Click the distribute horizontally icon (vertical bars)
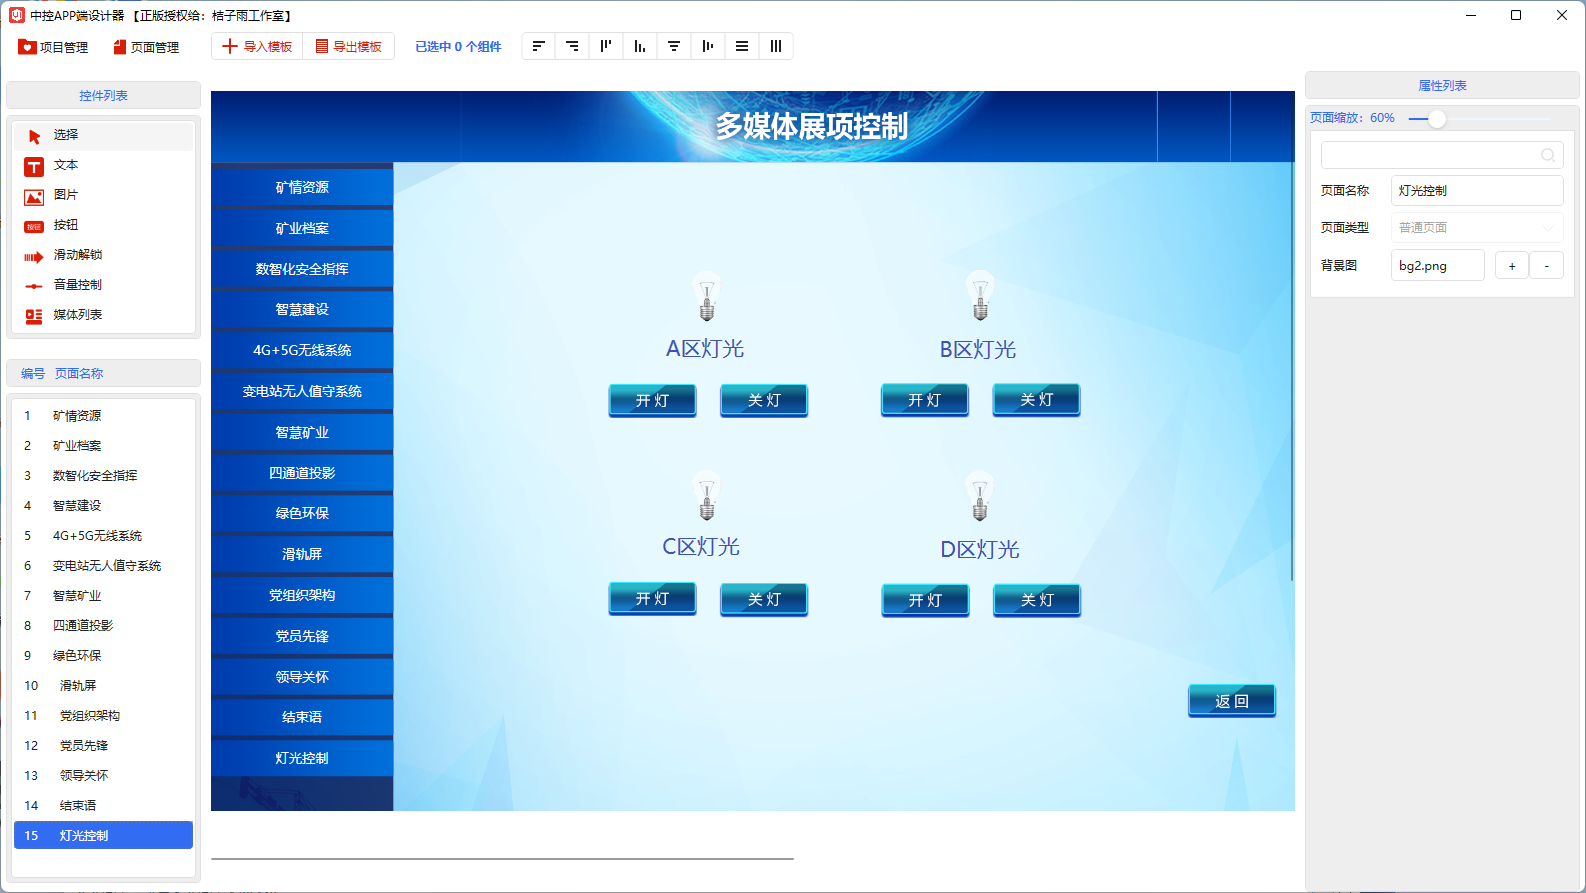The height and width of the screenshot is (893, 1586). 776,46
